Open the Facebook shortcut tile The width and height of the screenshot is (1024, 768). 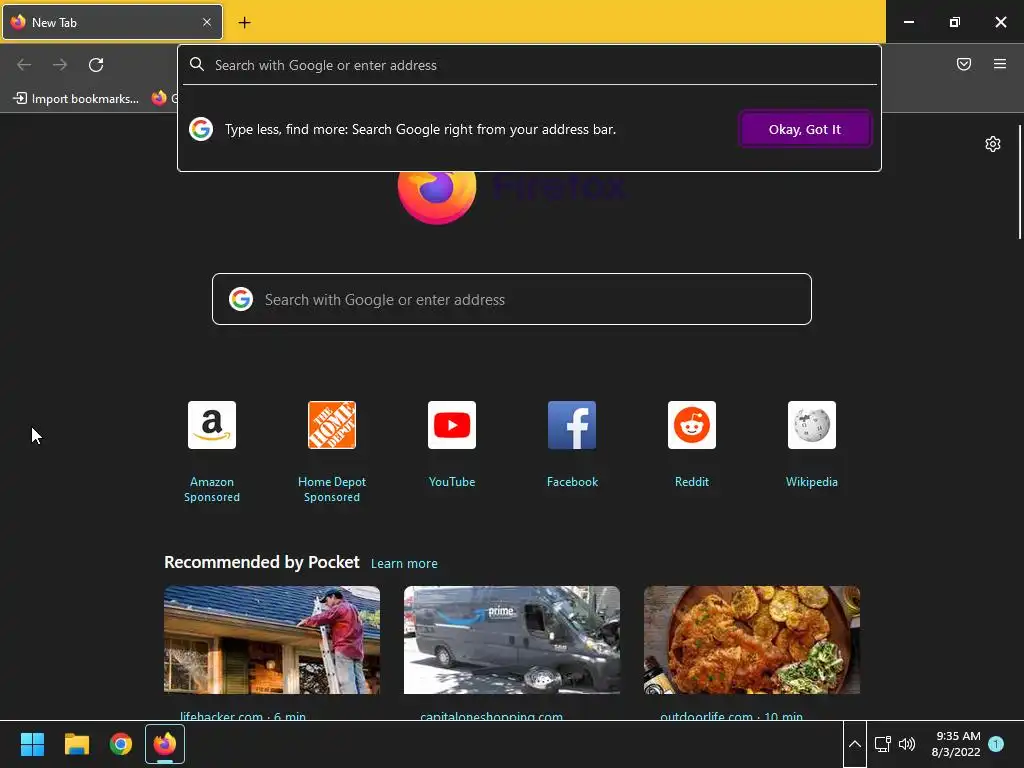(572, 425)
